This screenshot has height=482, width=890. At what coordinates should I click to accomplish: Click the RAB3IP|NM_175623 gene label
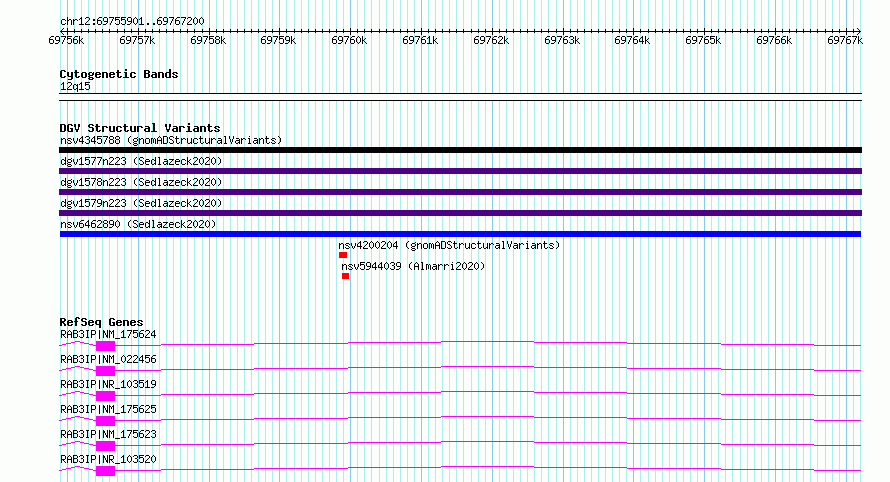(108, 434)
